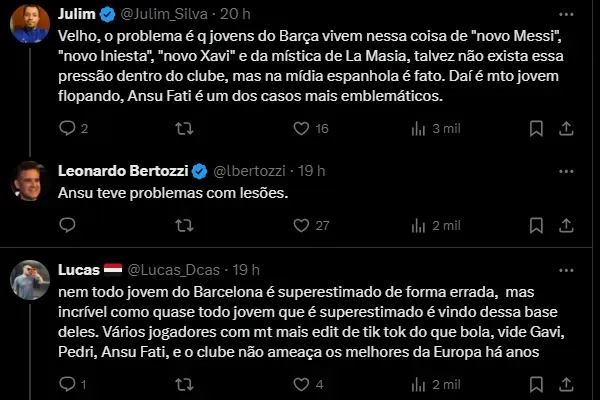The image size is (600, 400).
Task: Repost Lucas's tweet
Action: click(184, 384)
